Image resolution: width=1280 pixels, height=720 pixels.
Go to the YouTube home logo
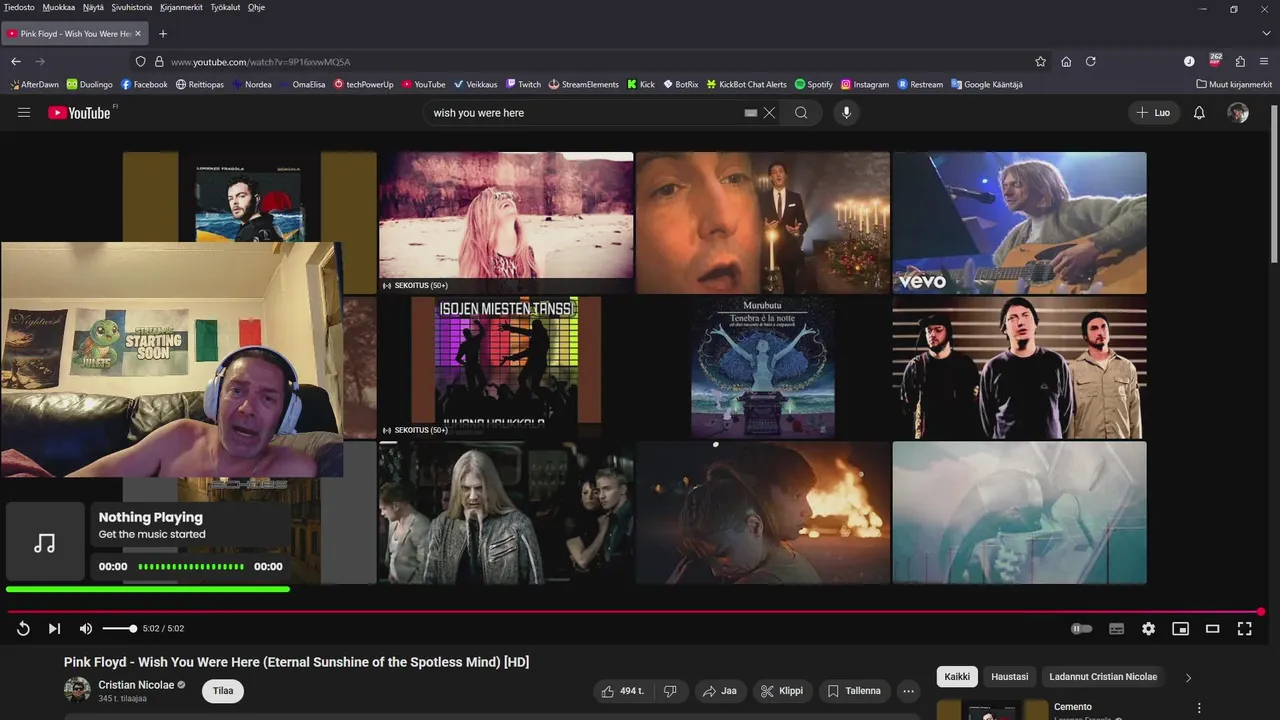click(80, 113)
